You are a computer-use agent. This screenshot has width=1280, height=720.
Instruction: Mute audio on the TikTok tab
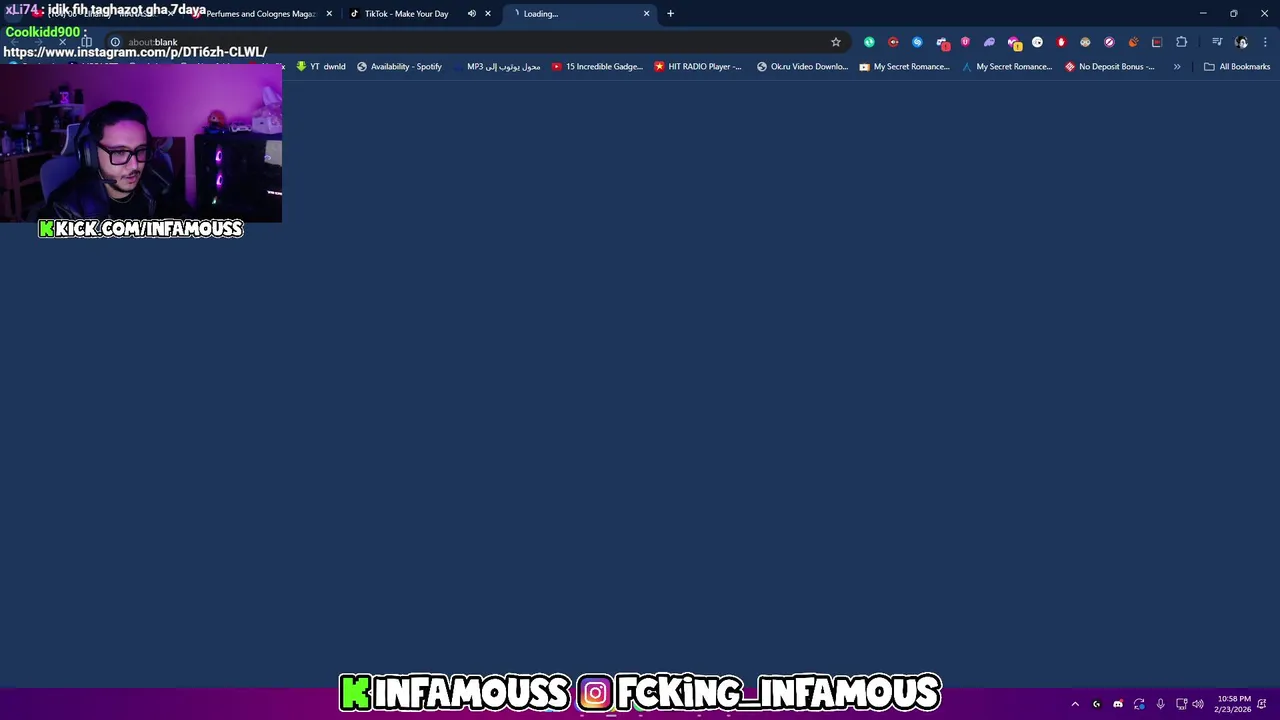pyautogui.click(x=472, y=14)
